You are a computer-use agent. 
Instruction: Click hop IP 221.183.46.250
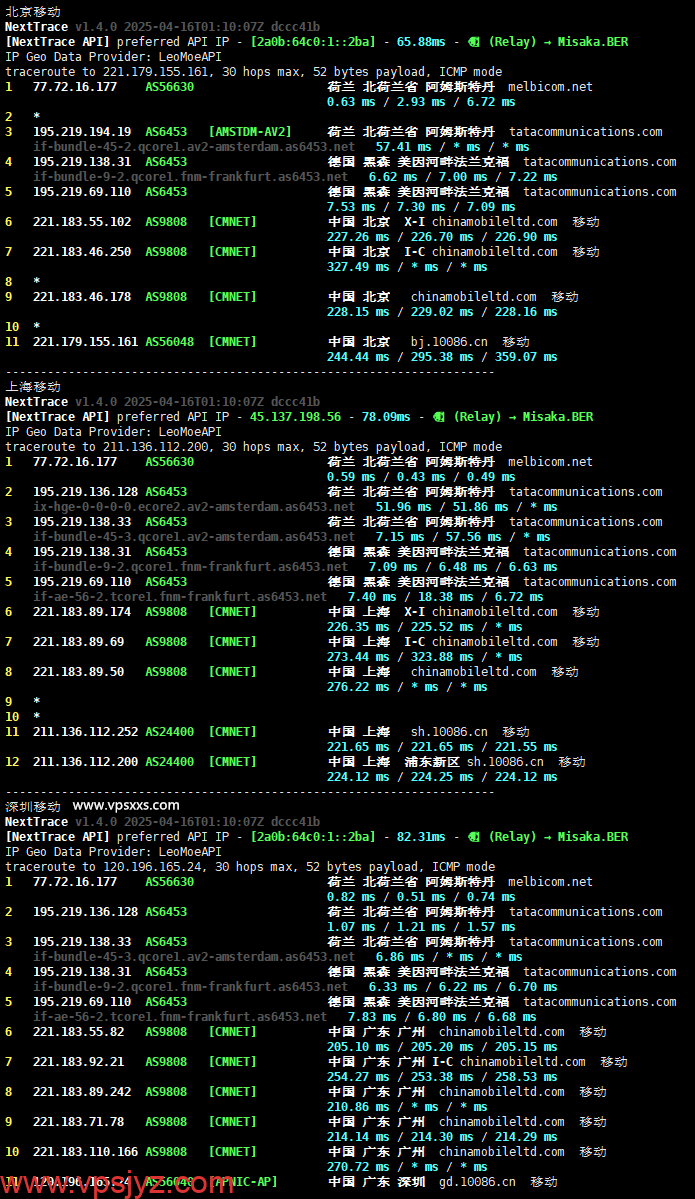pos(82,252)
